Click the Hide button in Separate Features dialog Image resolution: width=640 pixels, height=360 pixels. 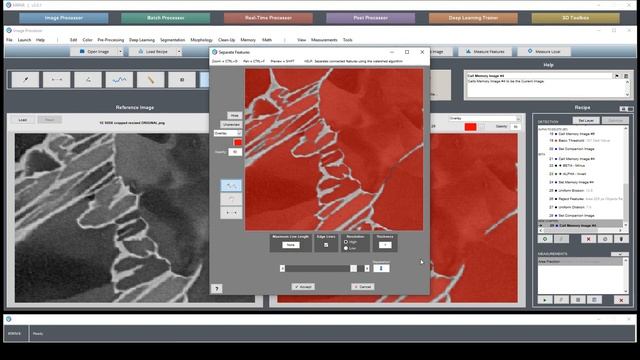click(234, 116)
